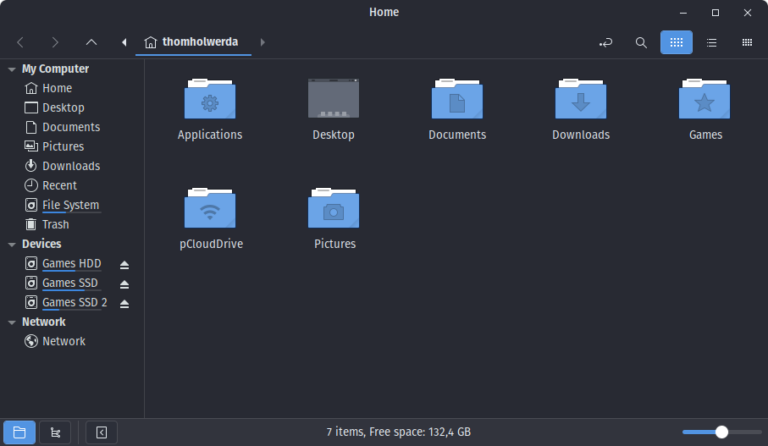The width and height of the screenshot is (768, 446).
Task: Open File System in the sidebar
Action: [x=72, y=205]
